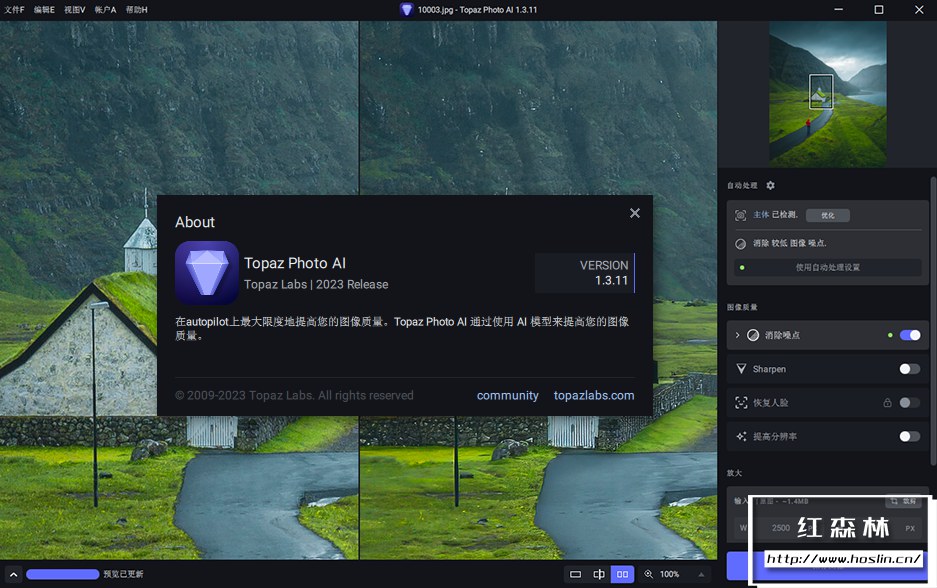This screenshot has height=588, width=937.
Task: Click the zoom magnifier icon
Action: click(x=648, y=574)
